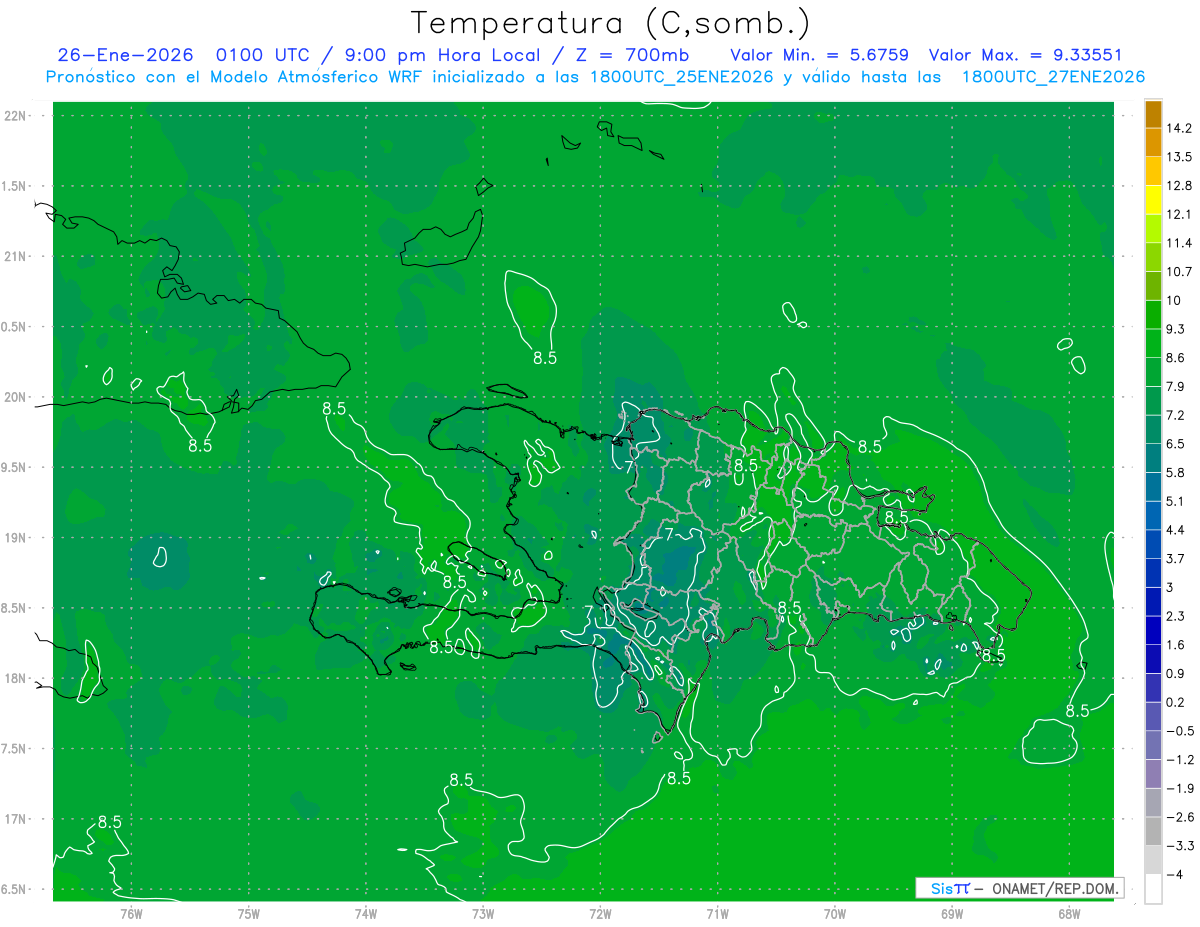
Task: Select the colour bar swatch between 5.1 and 5.8
Action: pyautogui.click(x=1153, y=487)
